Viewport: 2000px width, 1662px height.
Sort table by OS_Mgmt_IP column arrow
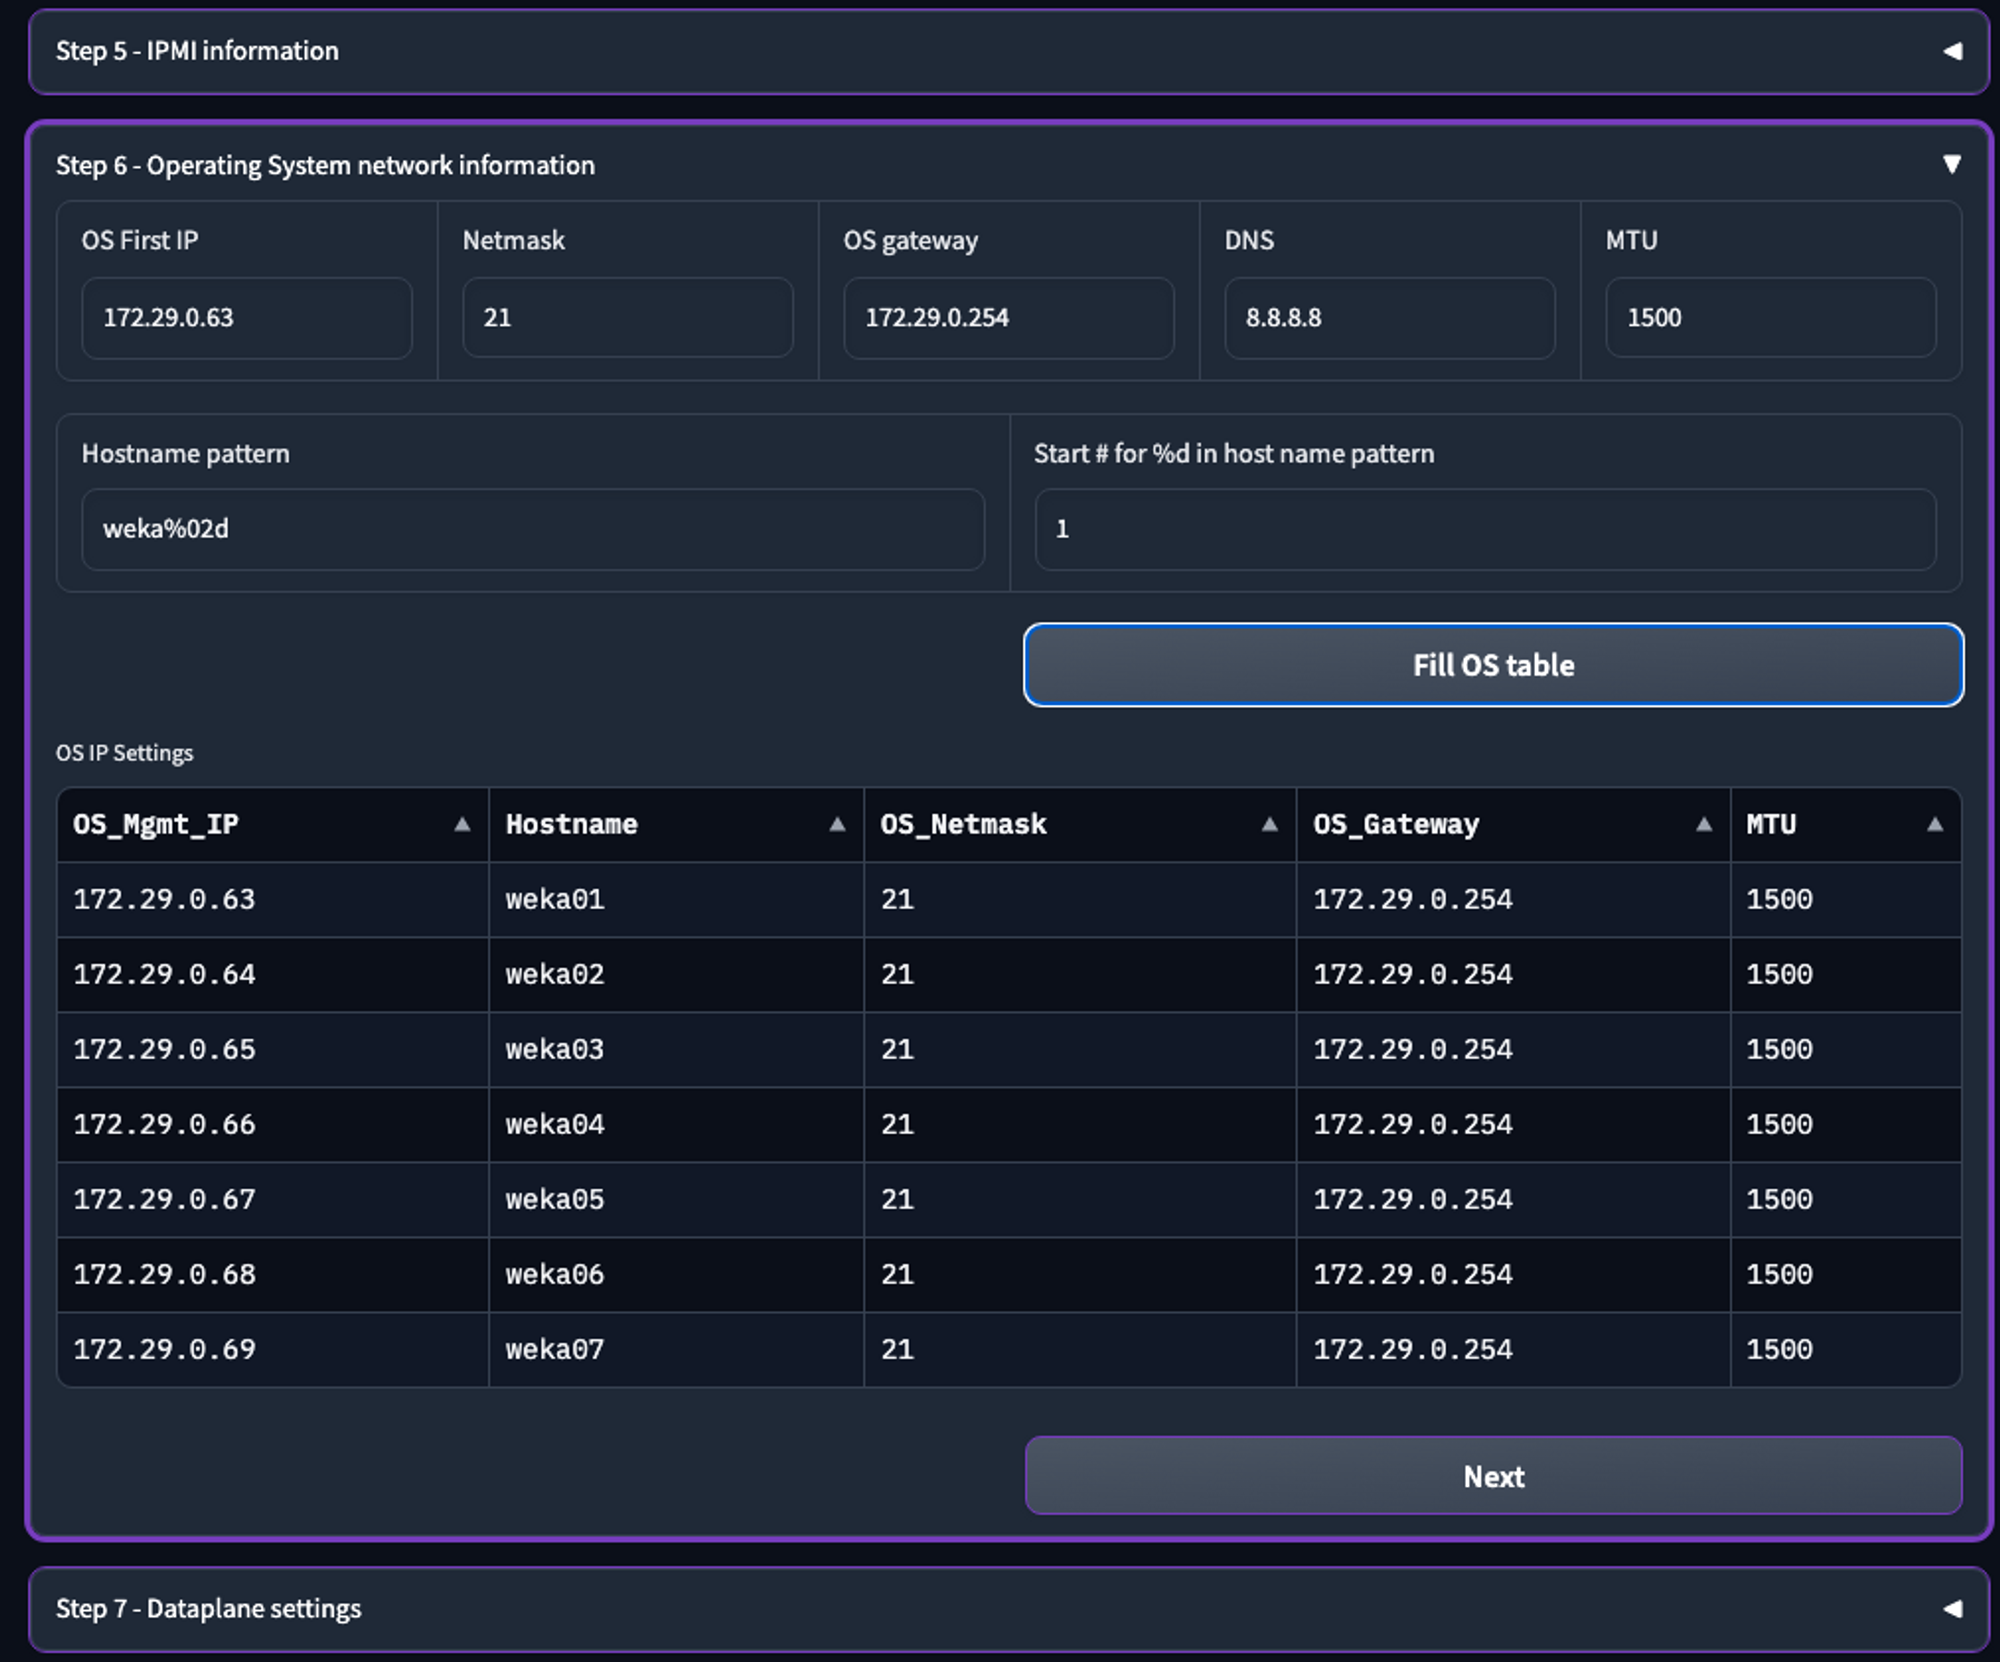click(462, 825)
